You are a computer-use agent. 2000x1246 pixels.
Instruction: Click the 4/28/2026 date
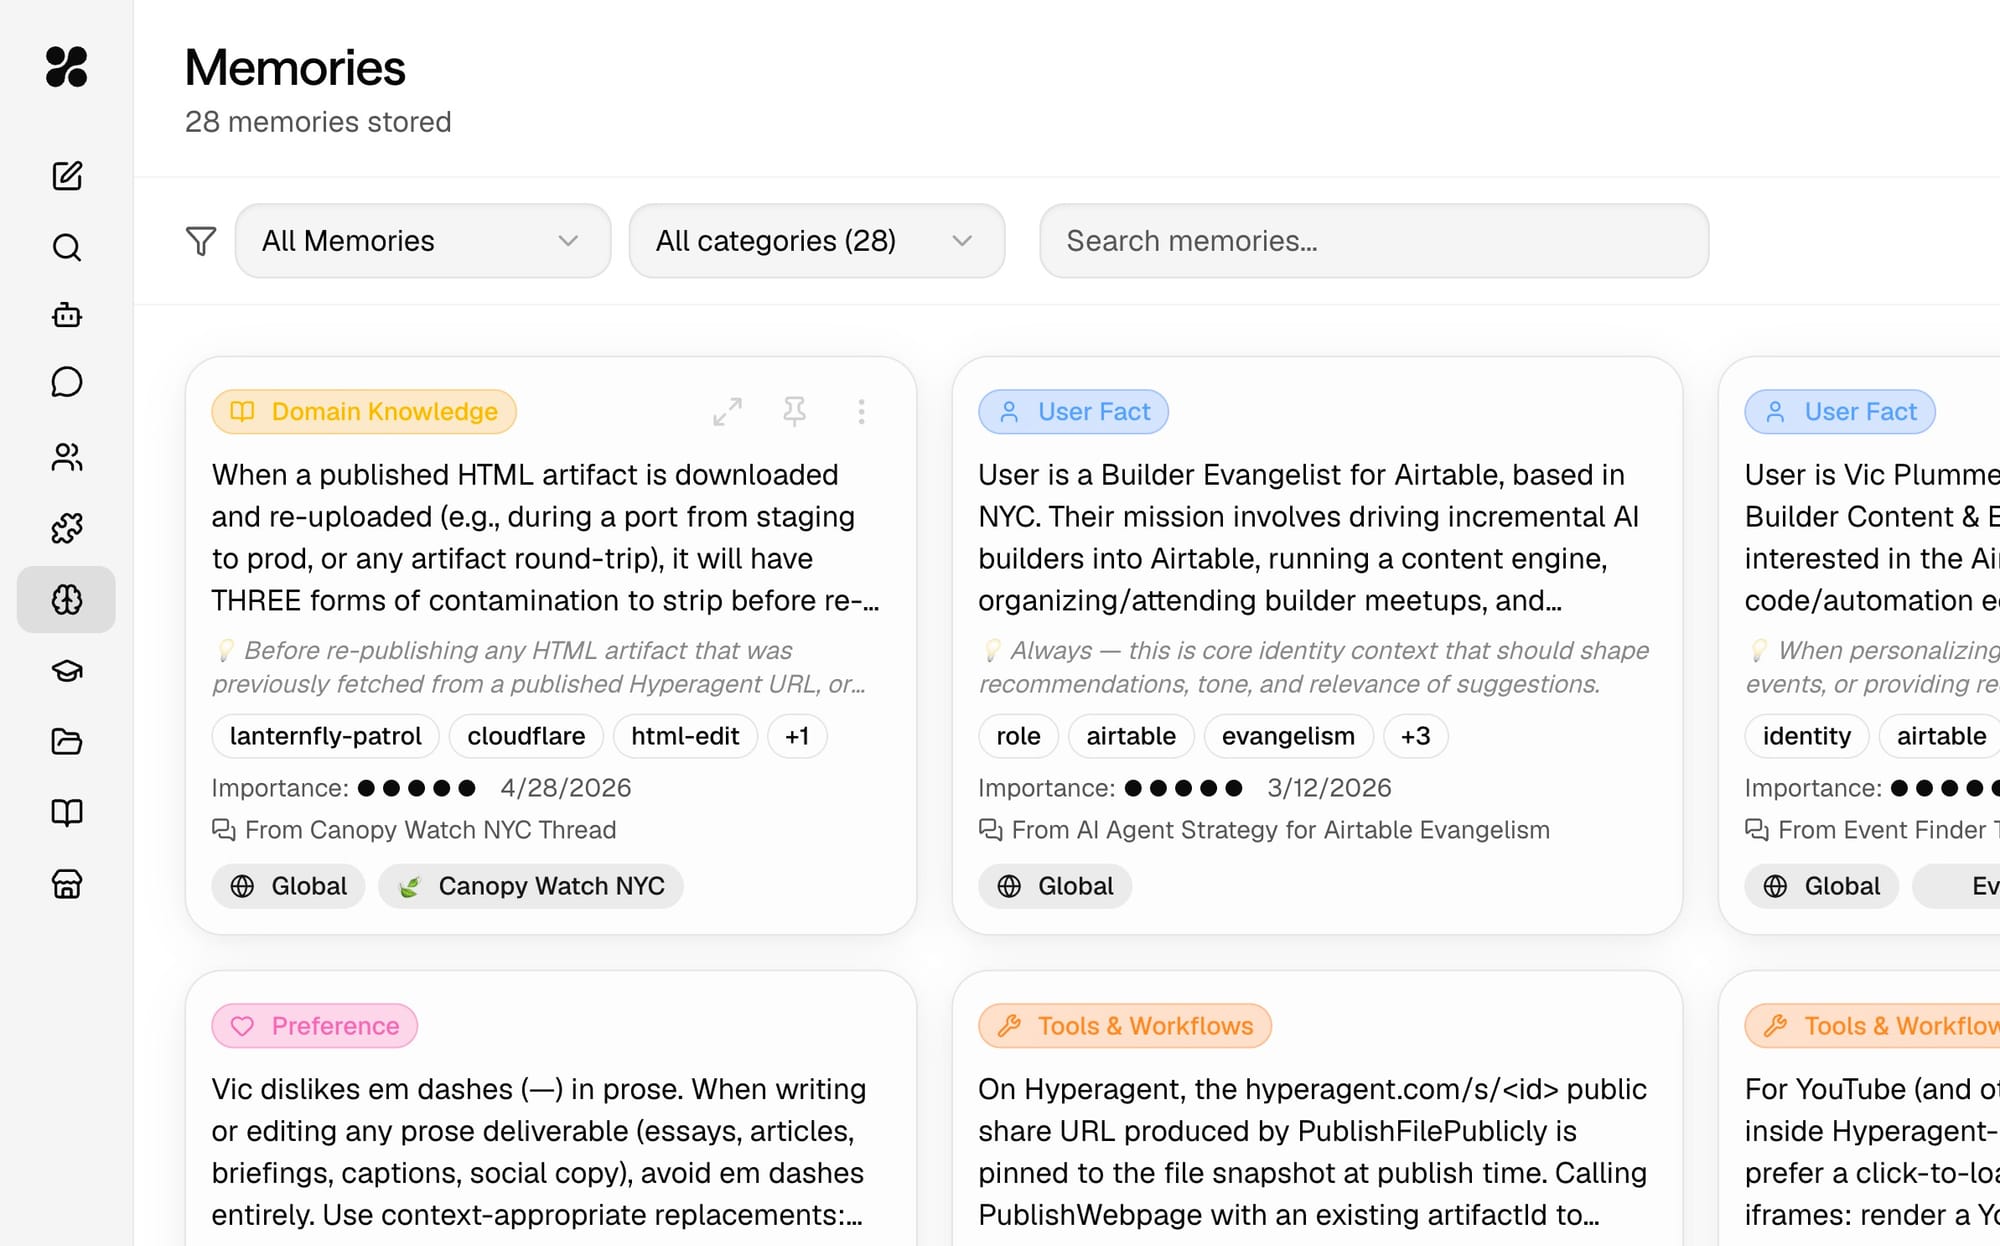coord(566,788)
